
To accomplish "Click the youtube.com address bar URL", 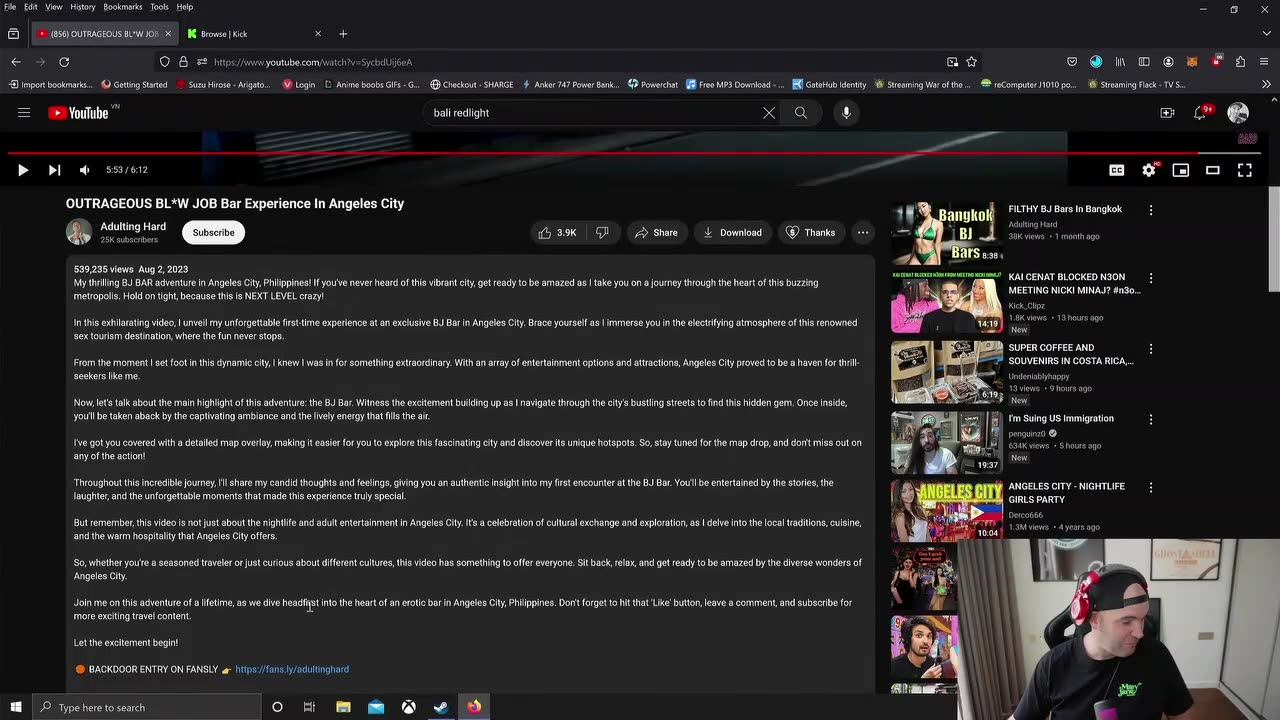I will pyautogui.click(x=313, y=62).
